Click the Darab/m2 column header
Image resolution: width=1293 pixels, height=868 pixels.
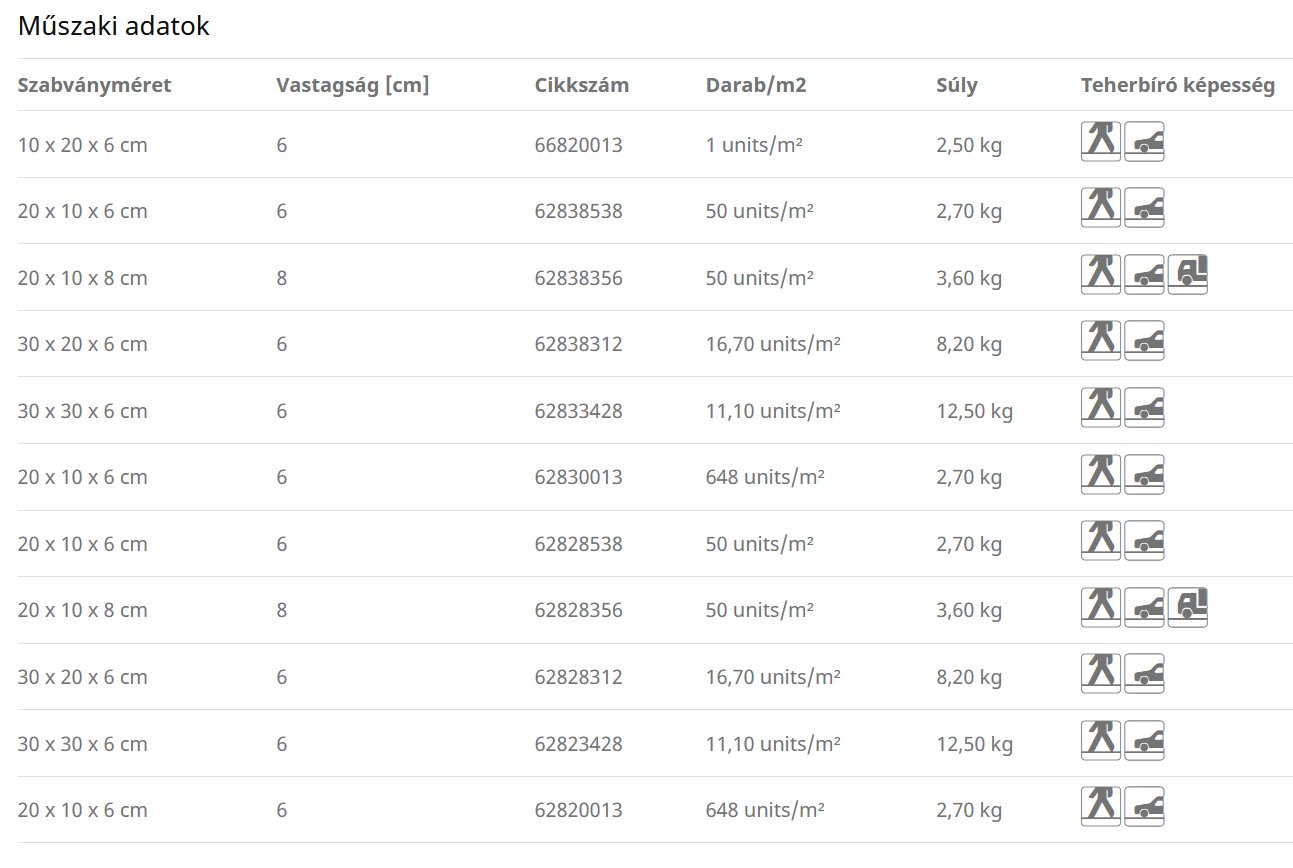pos(756,85)
